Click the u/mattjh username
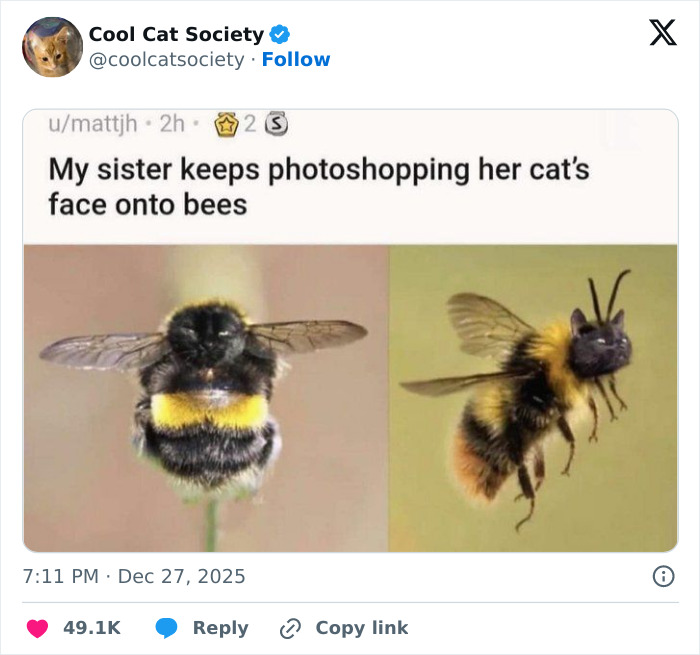The width and height of the screenshot is (700, 655). (x=93, y=124)
